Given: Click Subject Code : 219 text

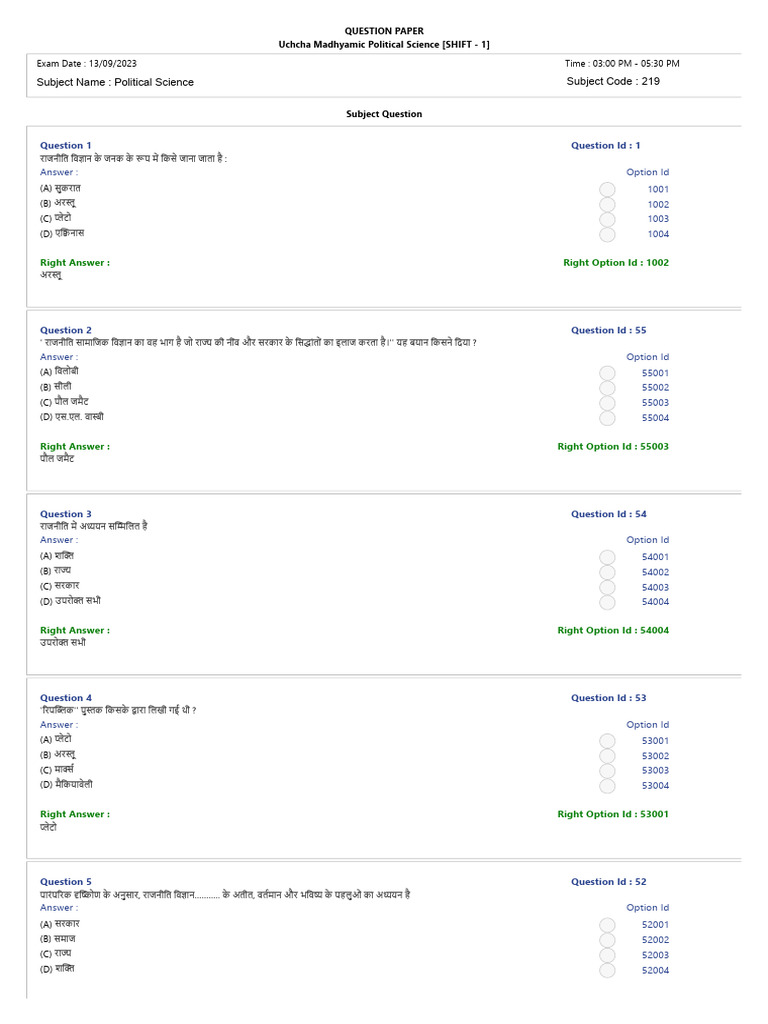Looking at the screenshot, I should pos(613,82).
